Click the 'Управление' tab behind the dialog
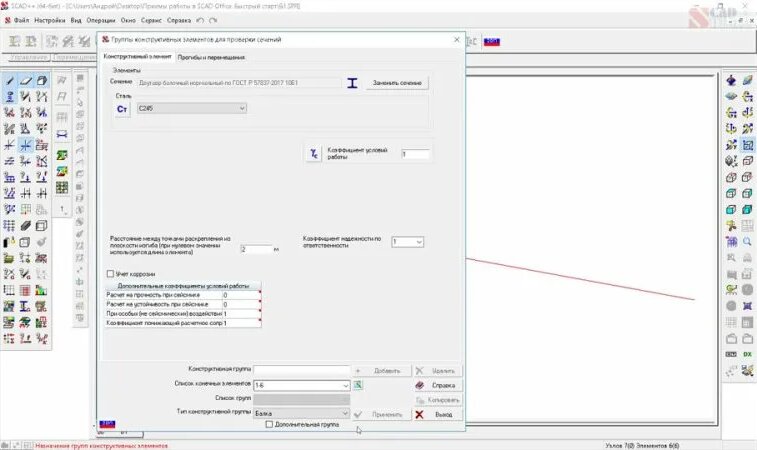Viewport: 757px width, 450px height. (x=29, y=57)
